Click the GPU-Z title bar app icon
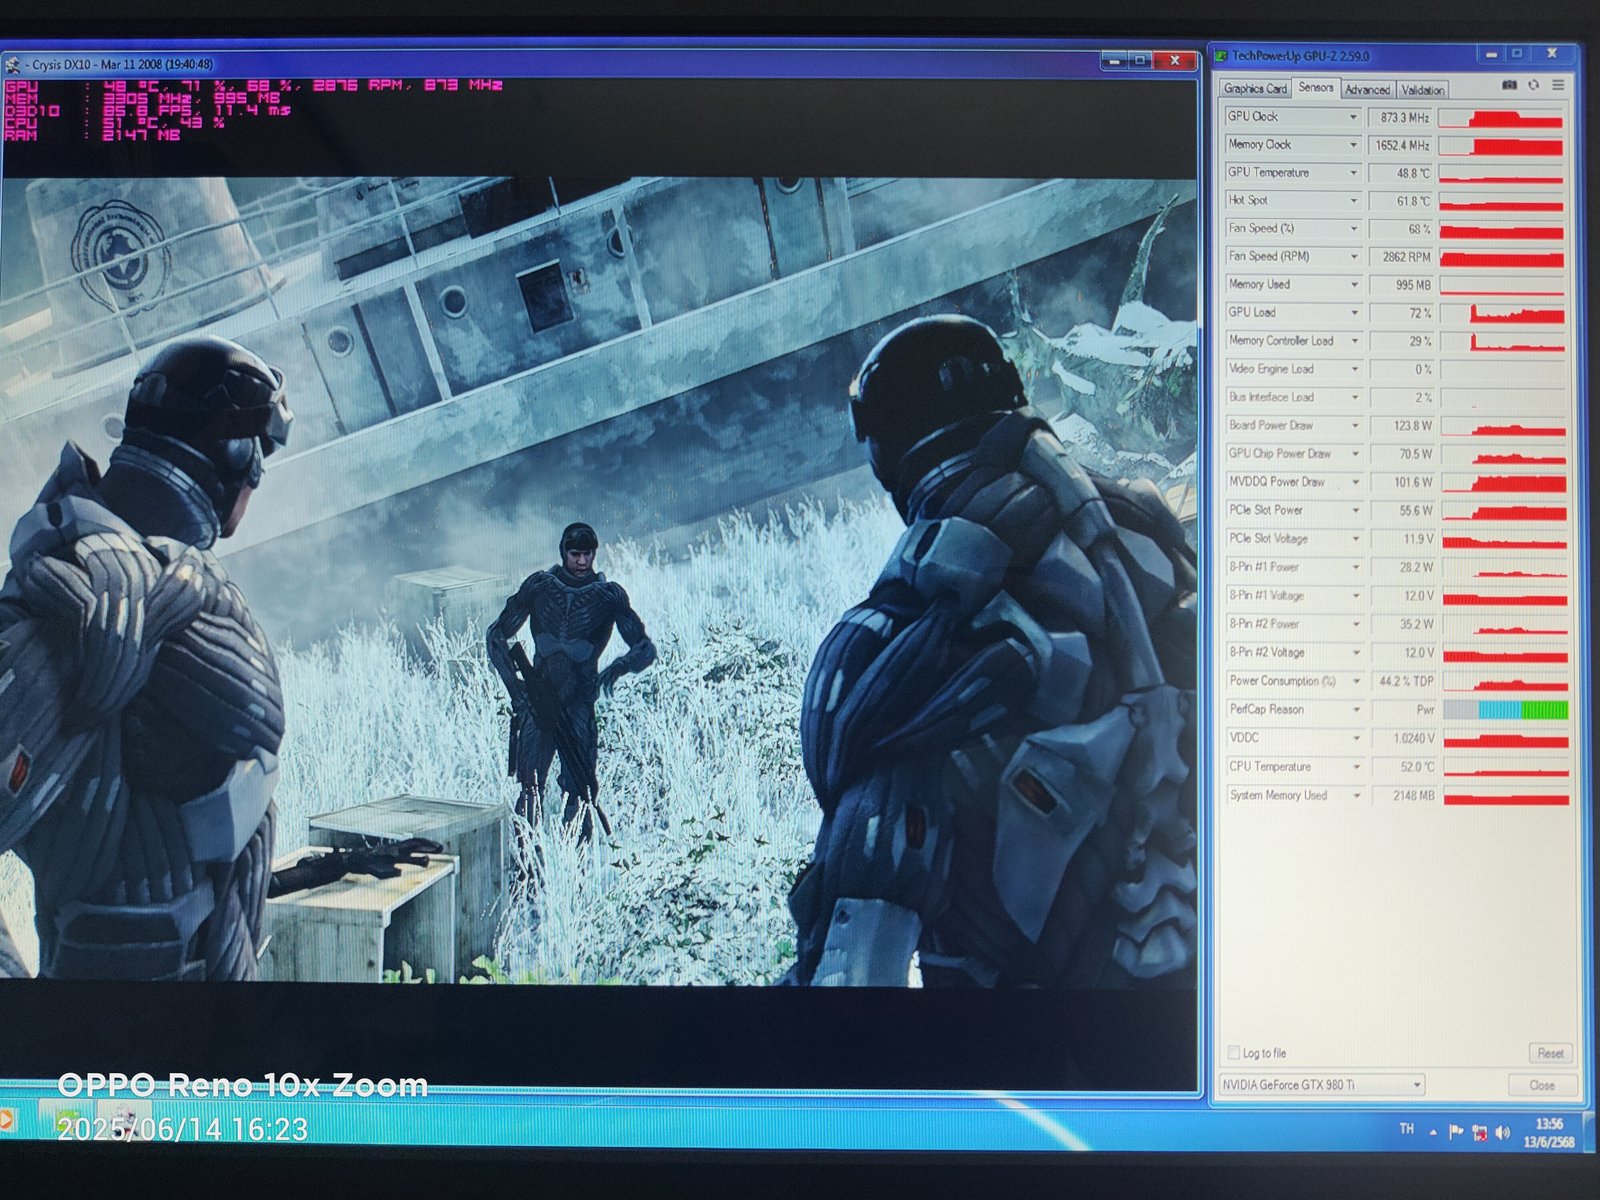 [x=1221, y=56]
